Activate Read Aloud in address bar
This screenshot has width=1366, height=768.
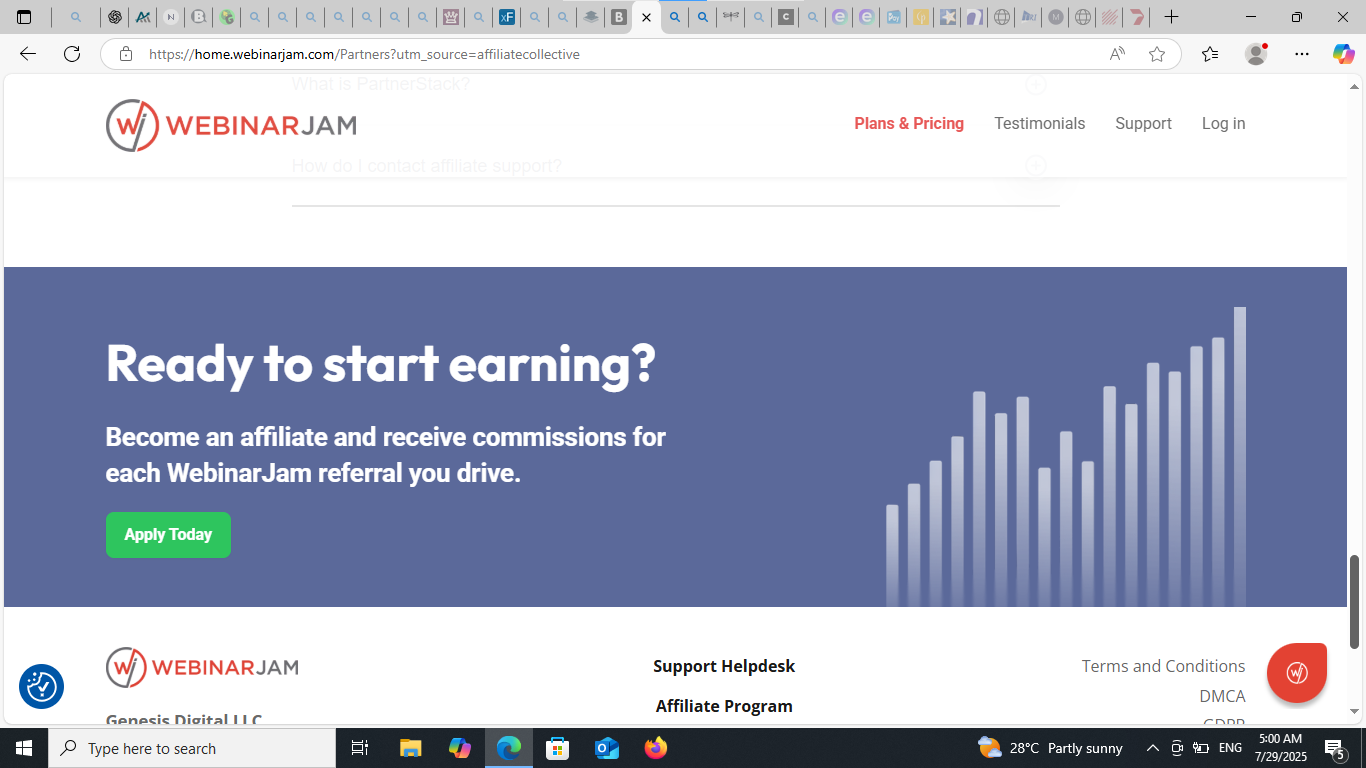coord(1117,54)
